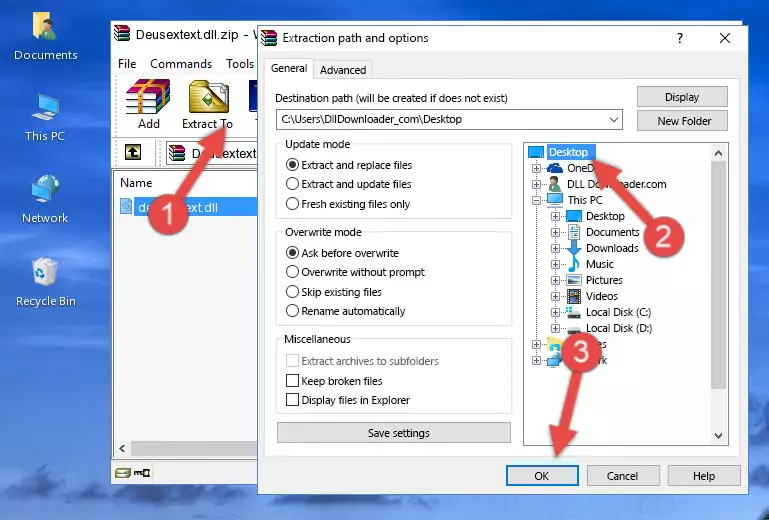Click the Display button
Screen dimensions: 769x520
tap(682, 97)
